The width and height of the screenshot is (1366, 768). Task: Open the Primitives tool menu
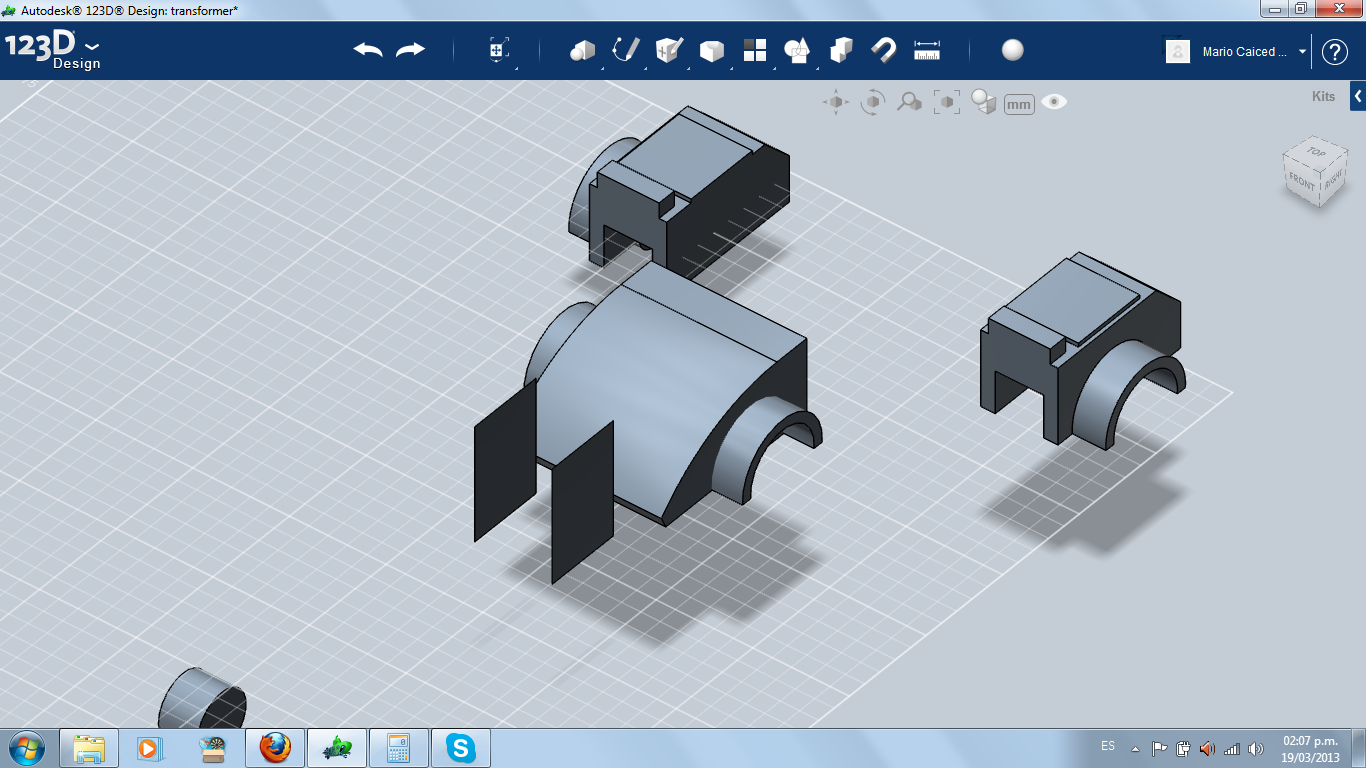582,51
